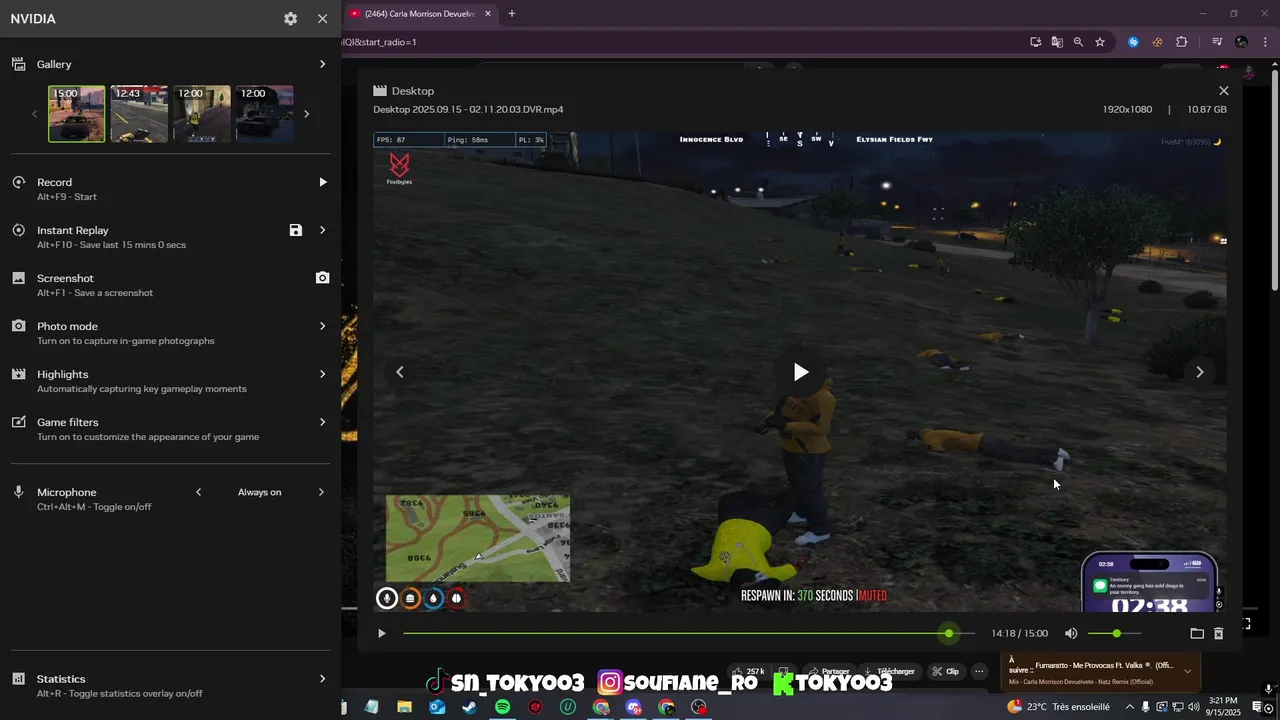Screen dimensions: 1280x720
Task: Click the YouTube Télécharger button
Action: (x=890, y=671)
